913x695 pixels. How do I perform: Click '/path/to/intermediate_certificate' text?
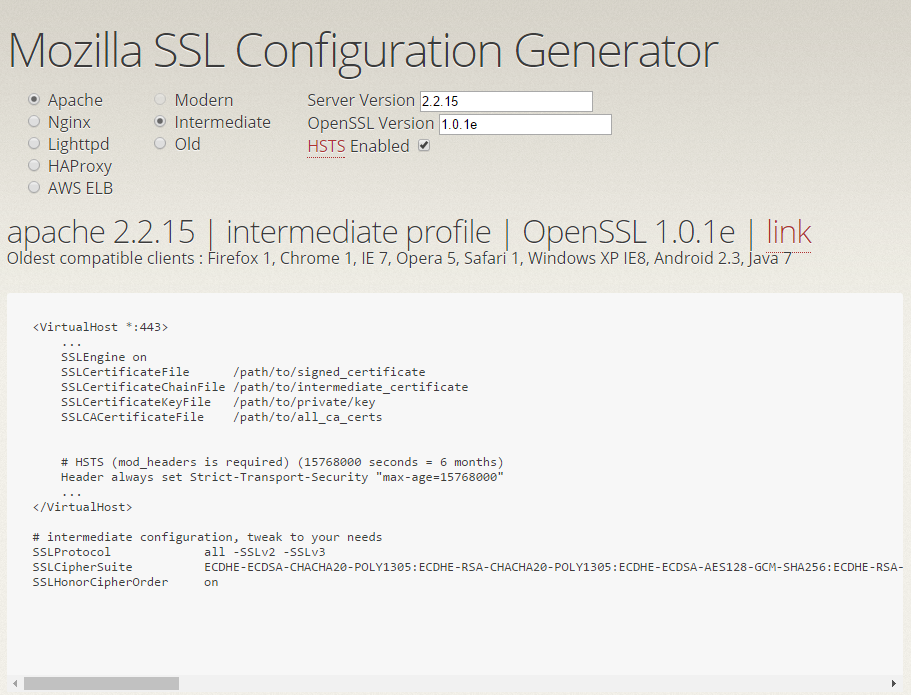[x=351, y=387]
